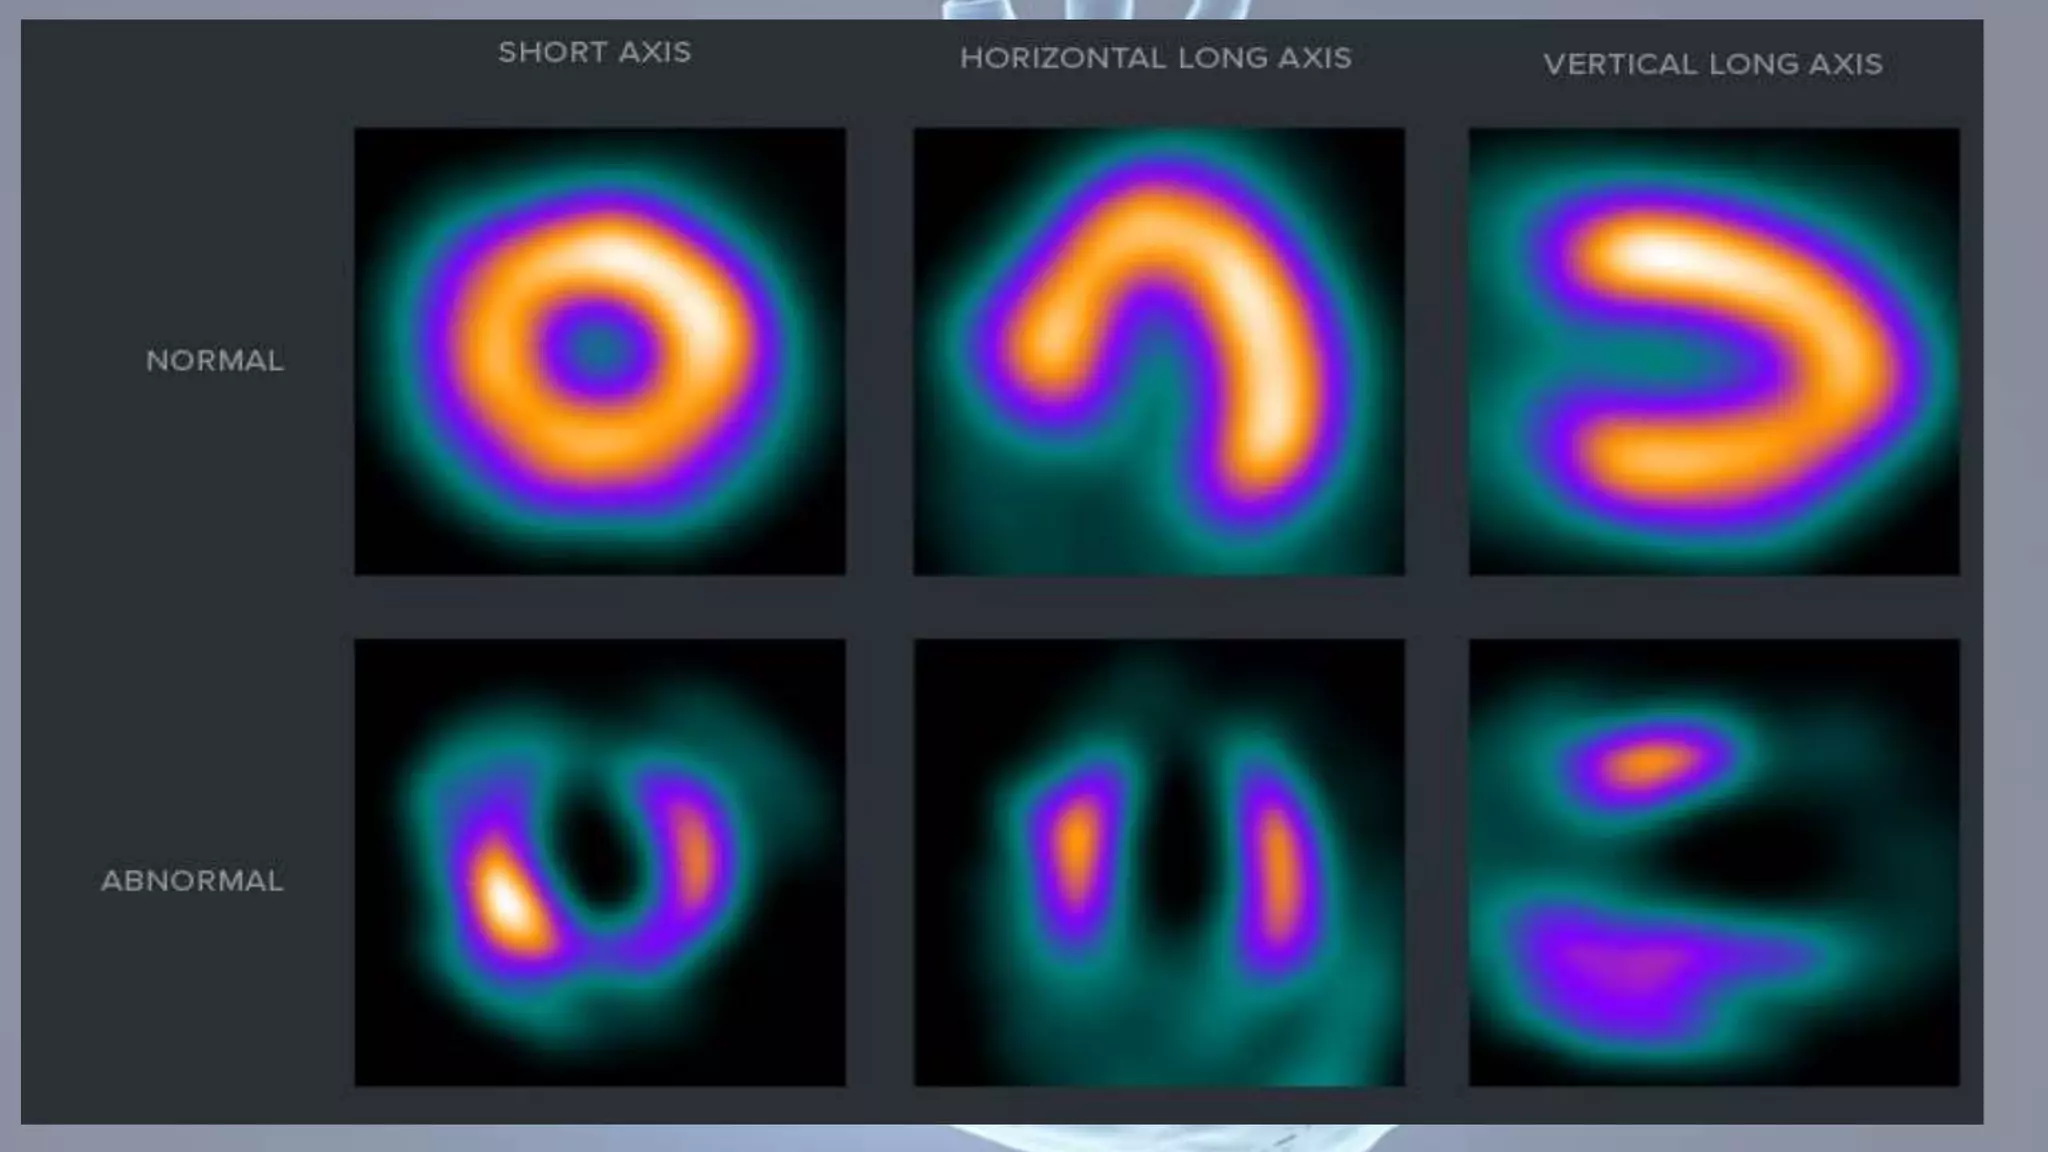Click the NORMAL row label
The image size is (2048, 1152).
215,360
